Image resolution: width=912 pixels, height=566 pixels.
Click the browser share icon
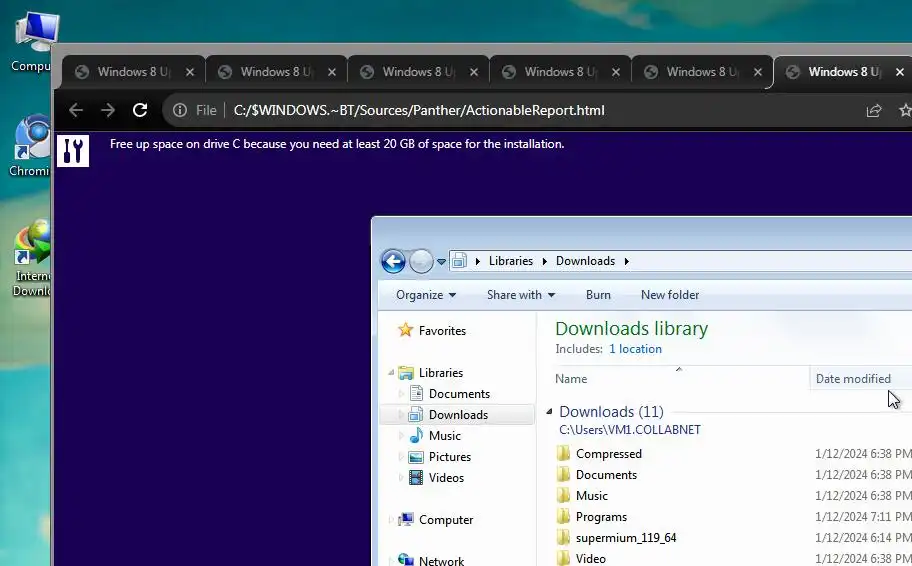pyautogui.click(x=874, y=111)
